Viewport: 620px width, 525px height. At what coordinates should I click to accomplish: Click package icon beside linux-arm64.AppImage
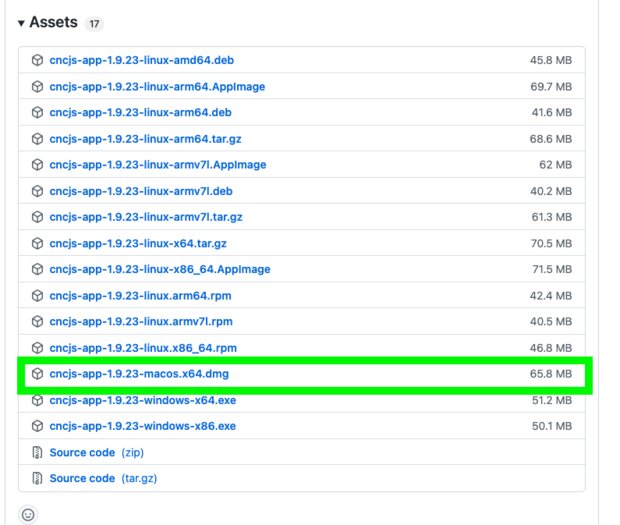[37, 87]
